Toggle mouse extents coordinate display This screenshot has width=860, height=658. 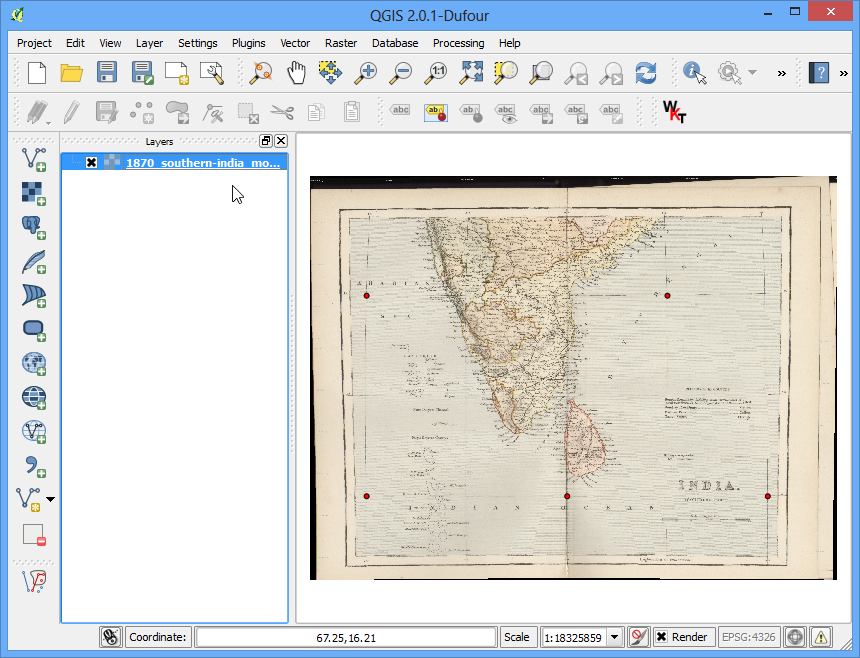point(111,637)
